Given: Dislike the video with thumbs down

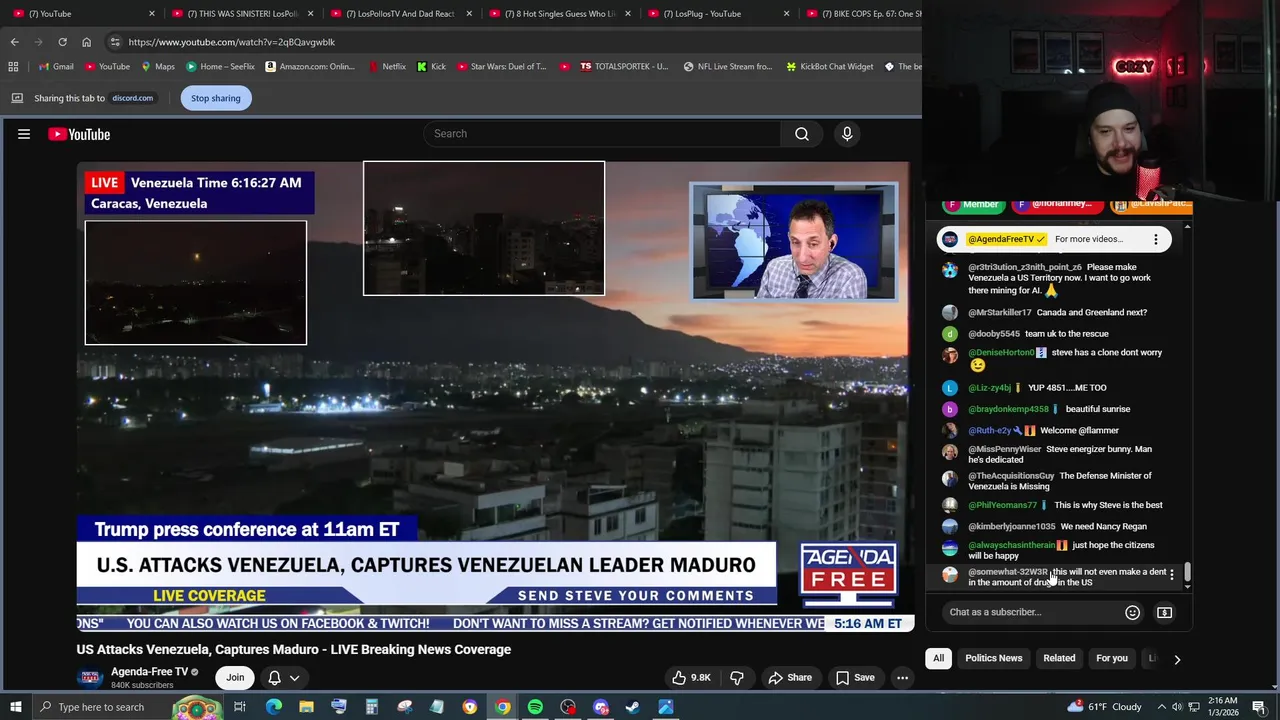Looking at the screenshot, I should click(737, 677).
